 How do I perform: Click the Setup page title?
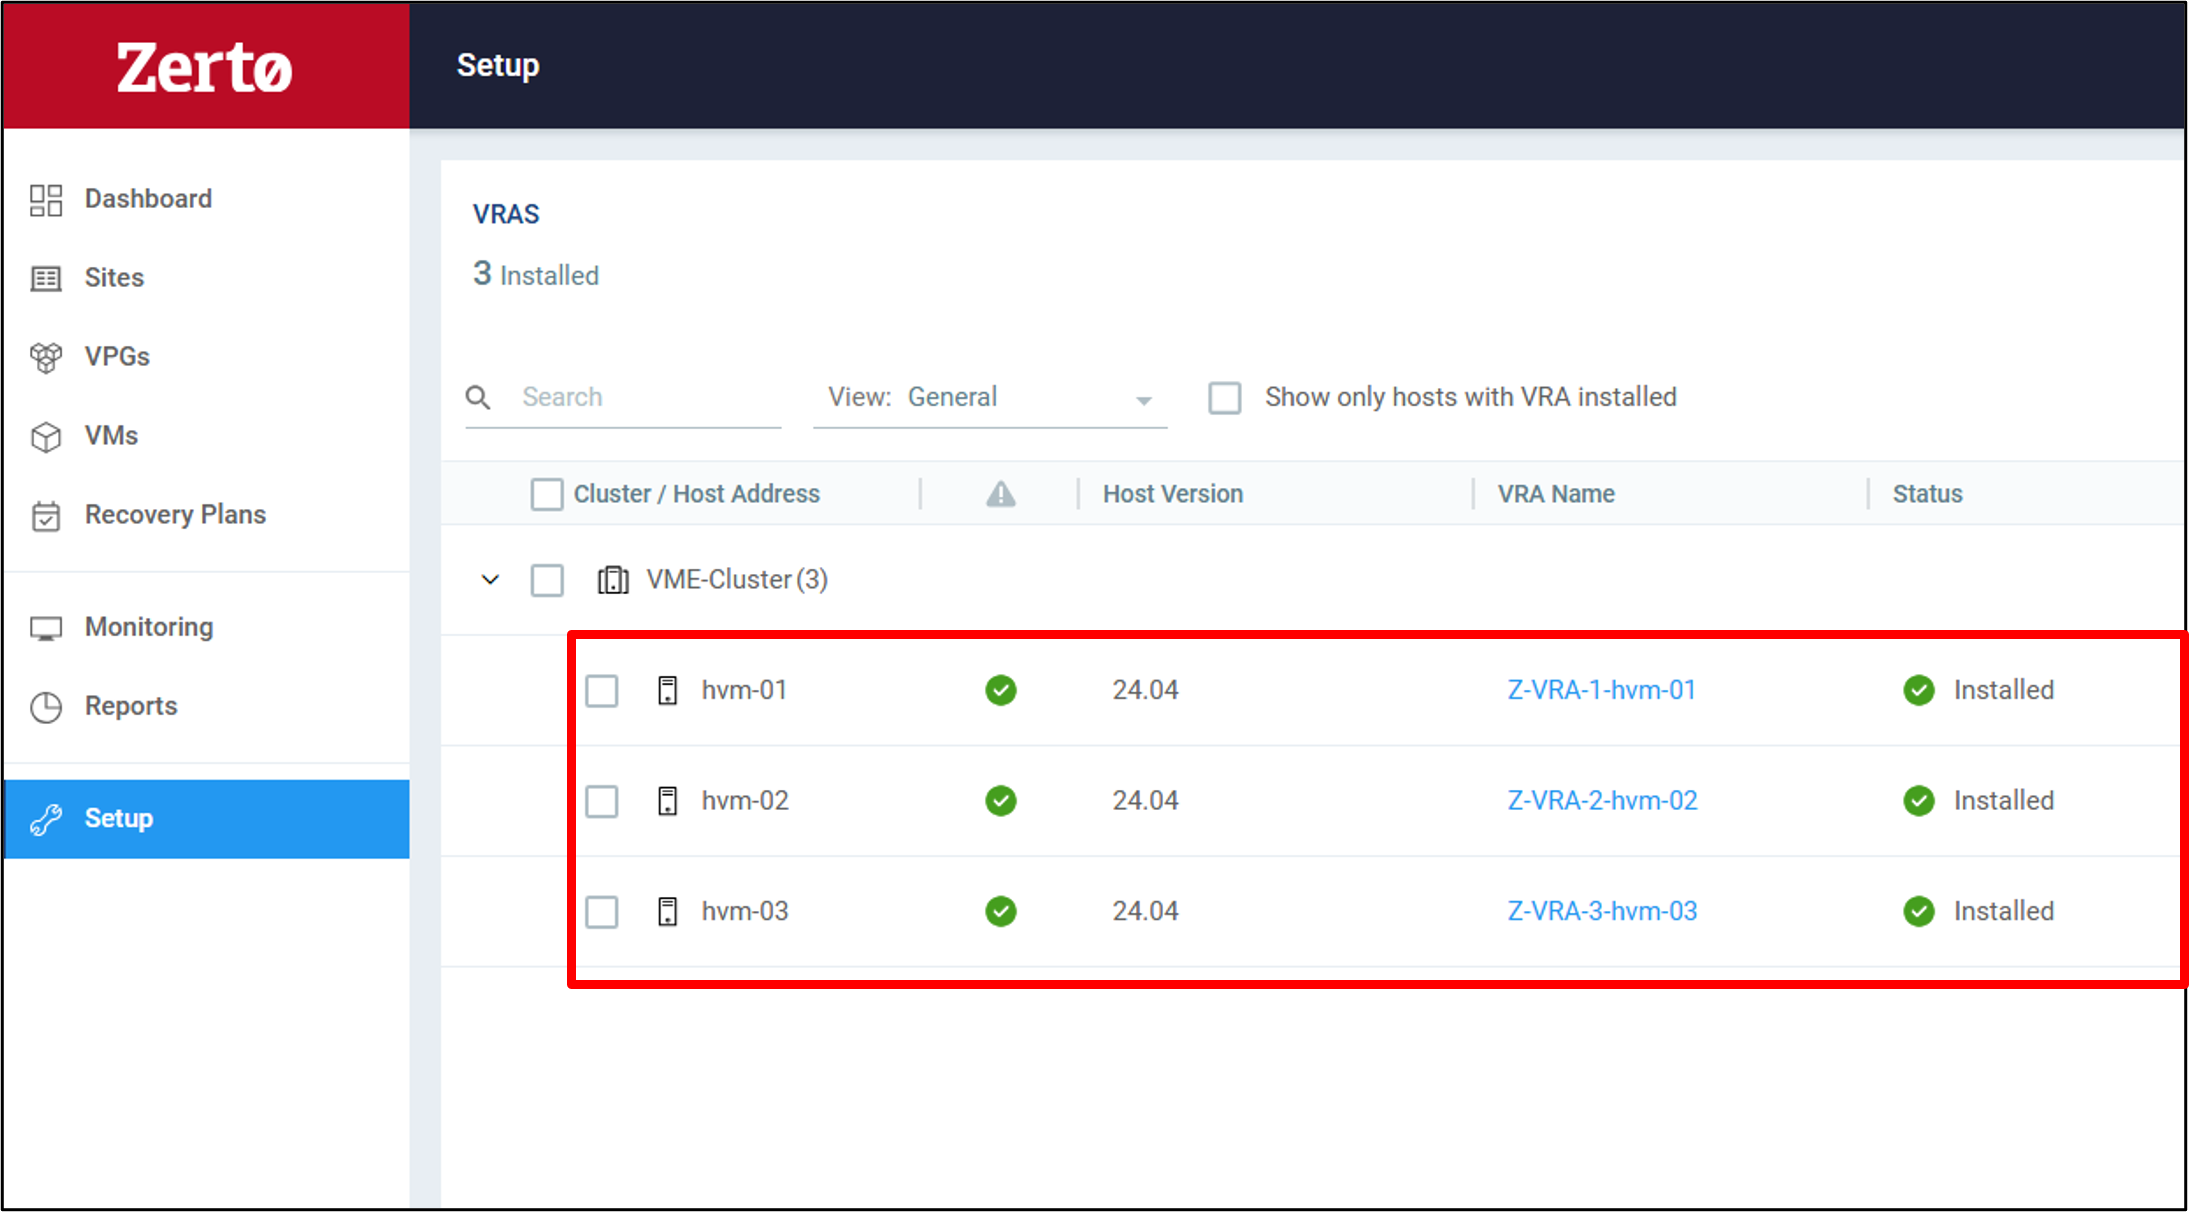(498, 66)
